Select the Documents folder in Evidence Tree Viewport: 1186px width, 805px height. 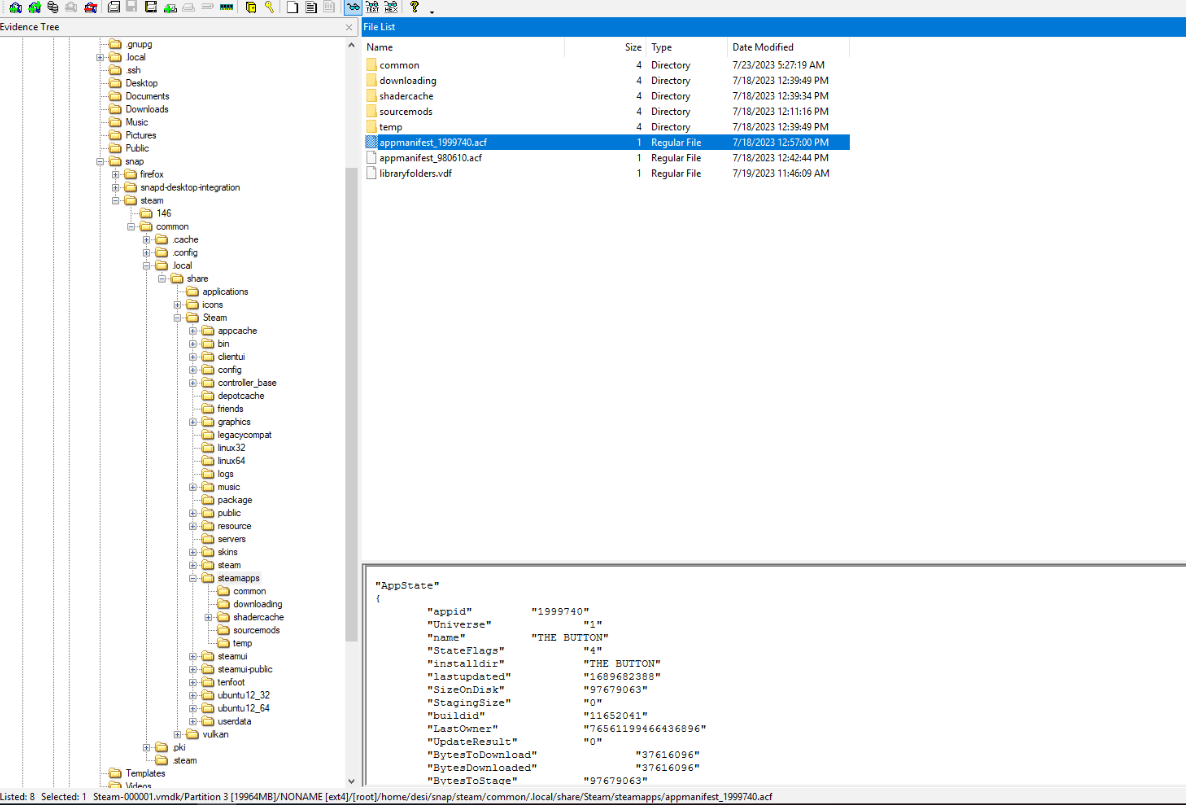[147, 96]
